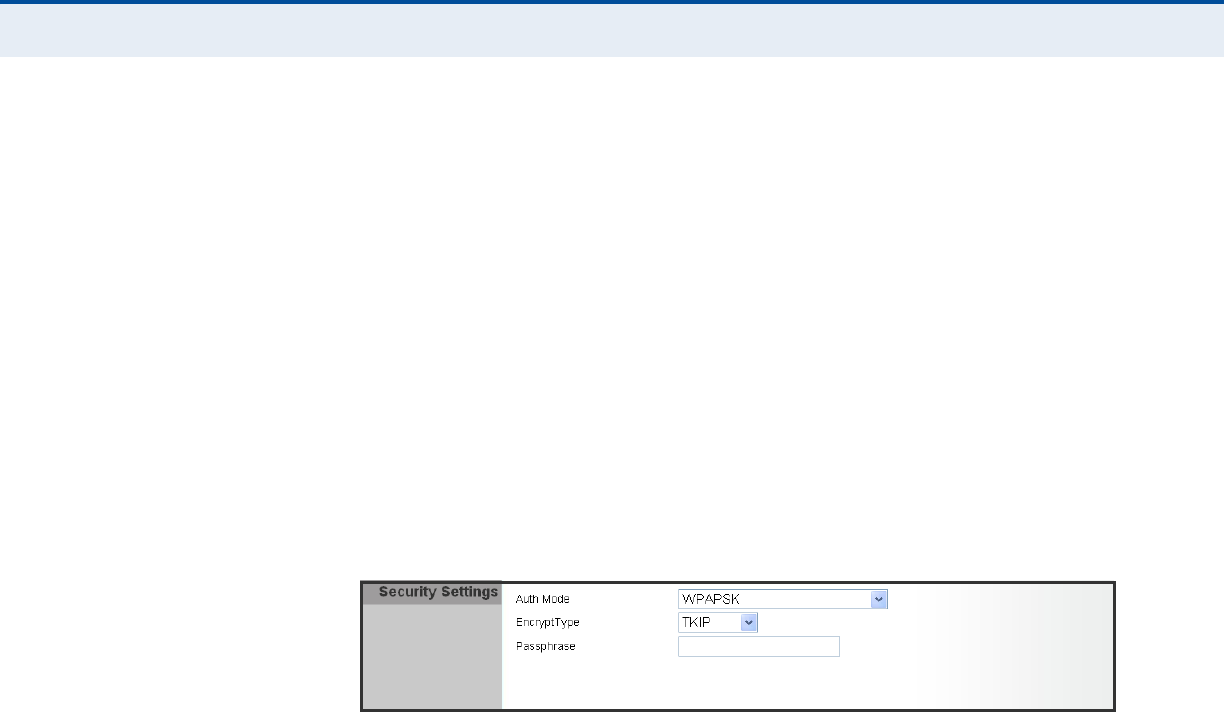Click the Passphrase label
The image size is (1224, 712).
[546, 647]
